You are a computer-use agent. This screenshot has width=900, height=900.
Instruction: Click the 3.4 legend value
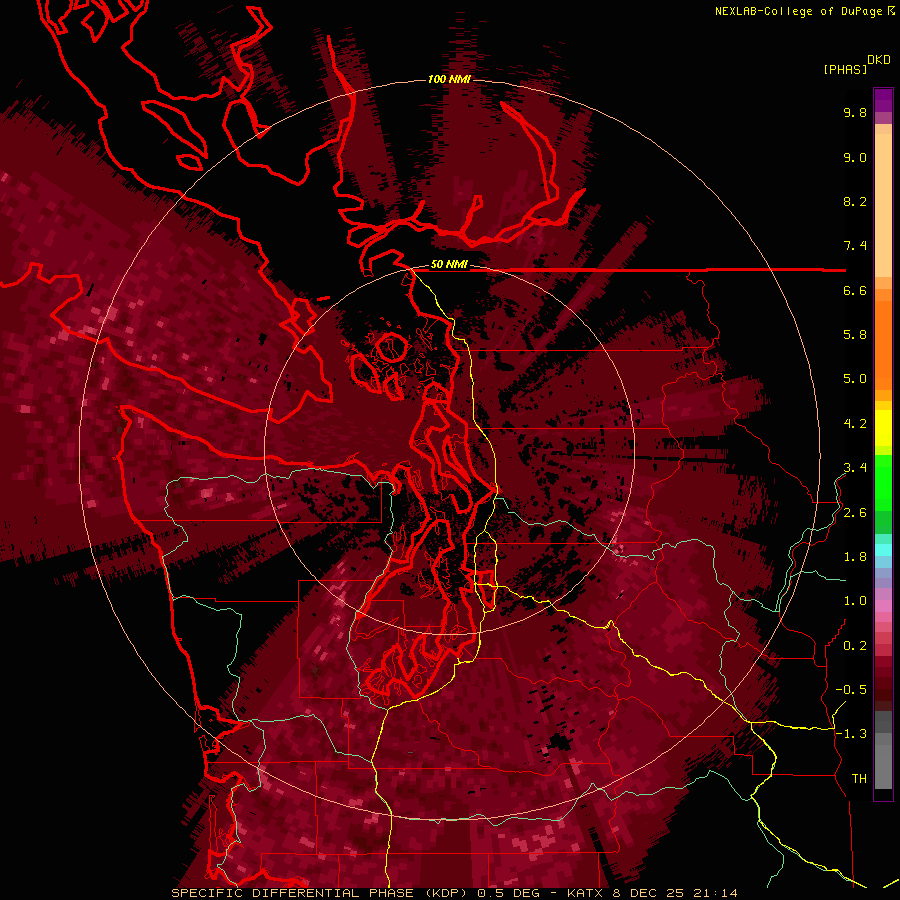point(855,468)
